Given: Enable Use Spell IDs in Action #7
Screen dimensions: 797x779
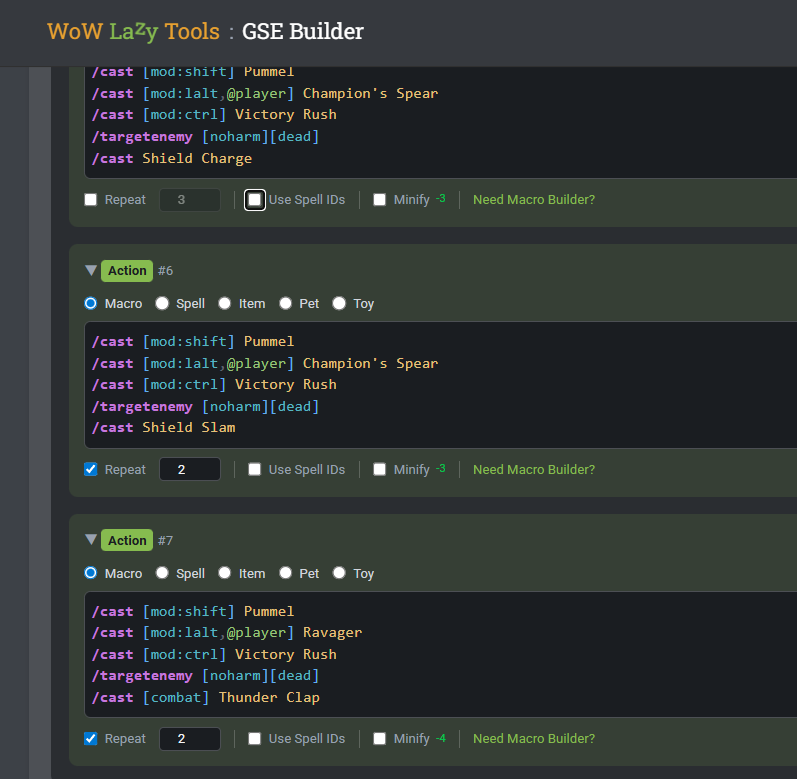Looking at the screenshot, I should (x=255, y=739).
